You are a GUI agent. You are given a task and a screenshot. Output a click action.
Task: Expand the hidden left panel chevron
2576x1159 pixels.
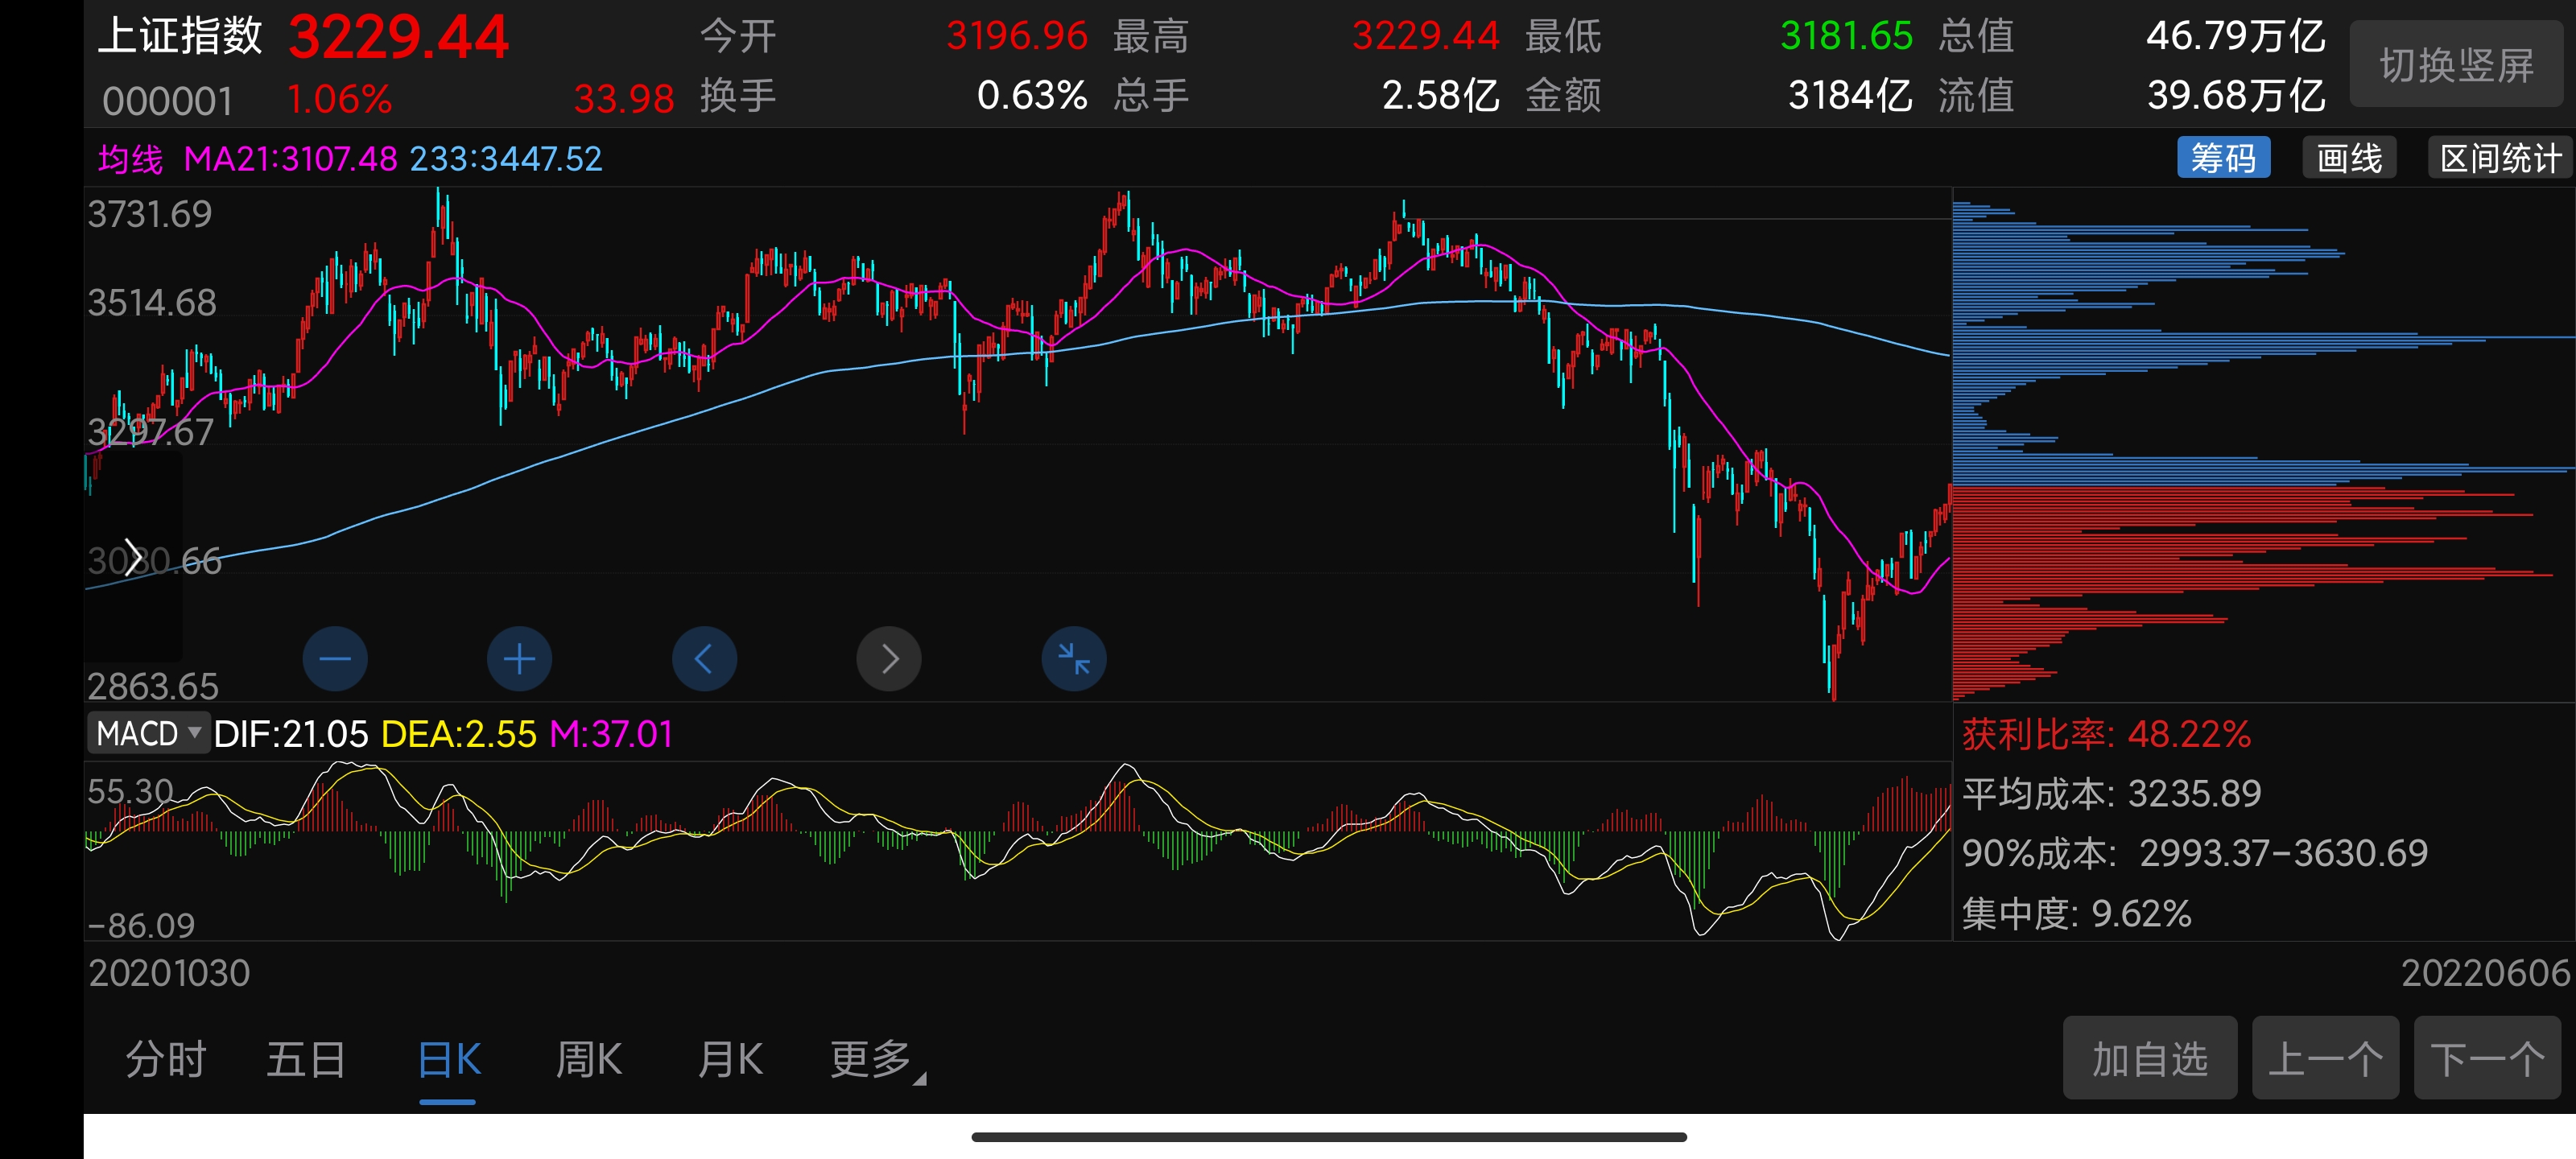tap(133, 556)
